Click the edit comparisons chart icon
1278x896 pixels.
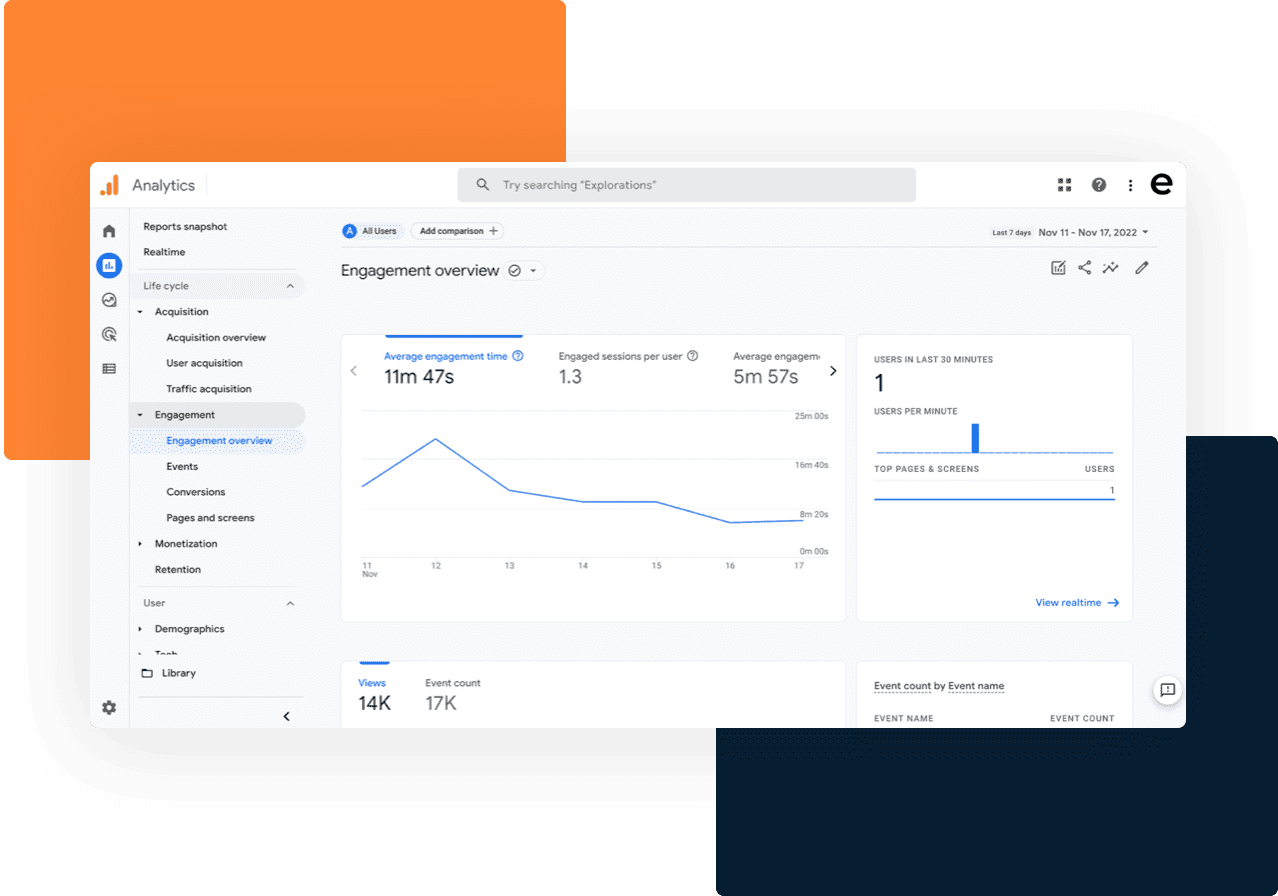pos(1058,268)
